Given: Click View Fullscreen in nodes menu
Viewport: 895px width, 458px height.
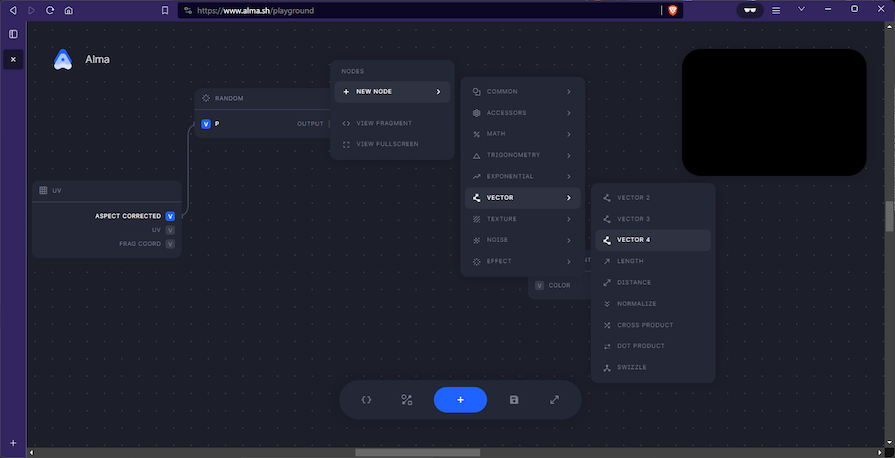Looking at the screenshot, I should (x=387, y=144).
